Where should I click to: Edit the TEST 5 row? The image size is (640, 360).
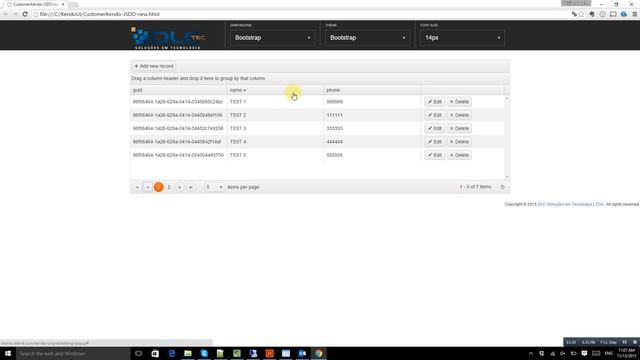[434, 155]
